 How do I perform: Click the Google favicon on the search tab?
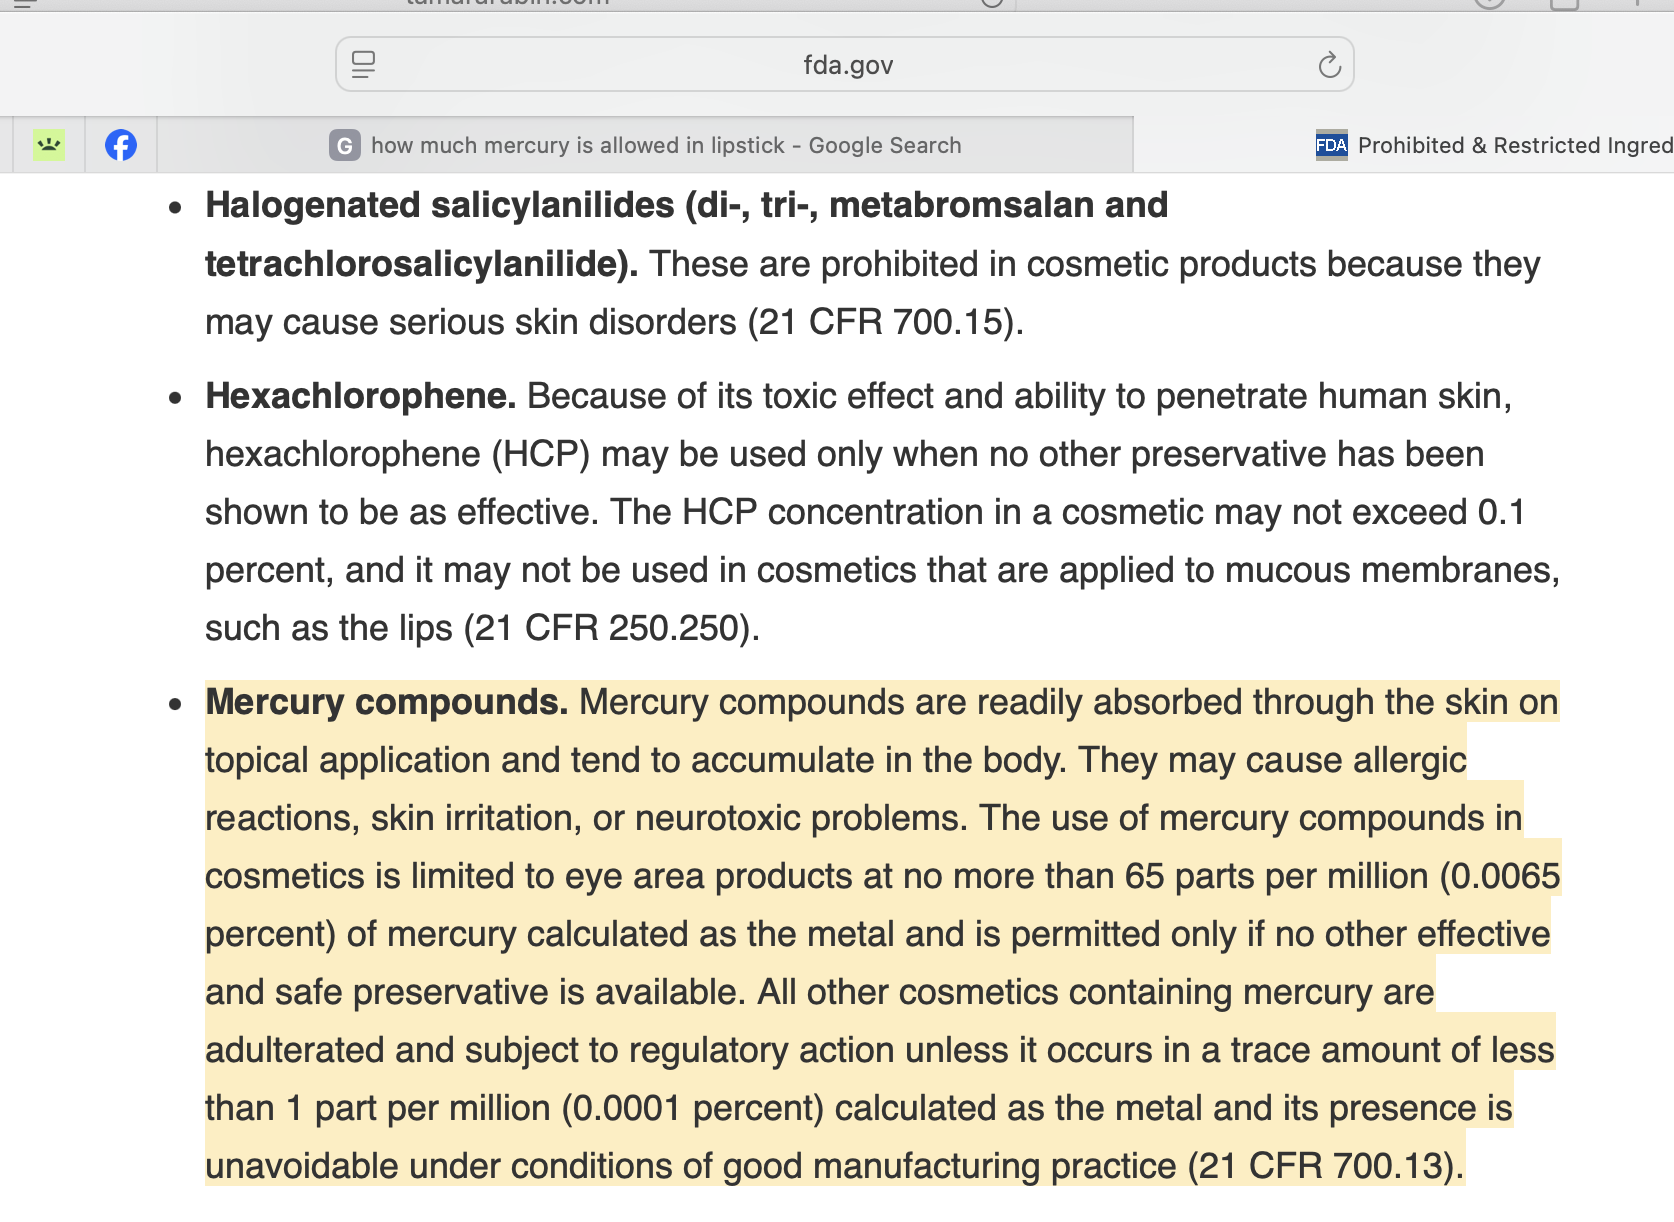pos(344,146)
